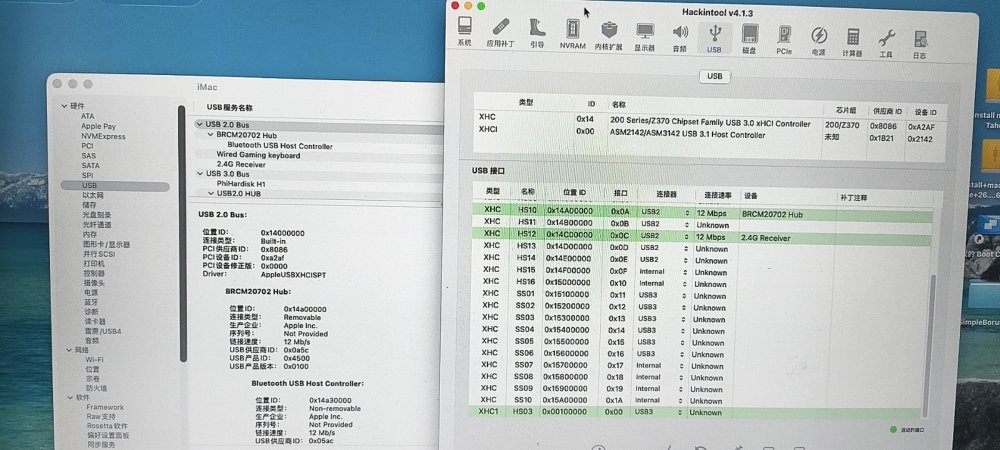
Task: Open the 电源 power icon in Hackintool
Action: (x=818, y=40)
